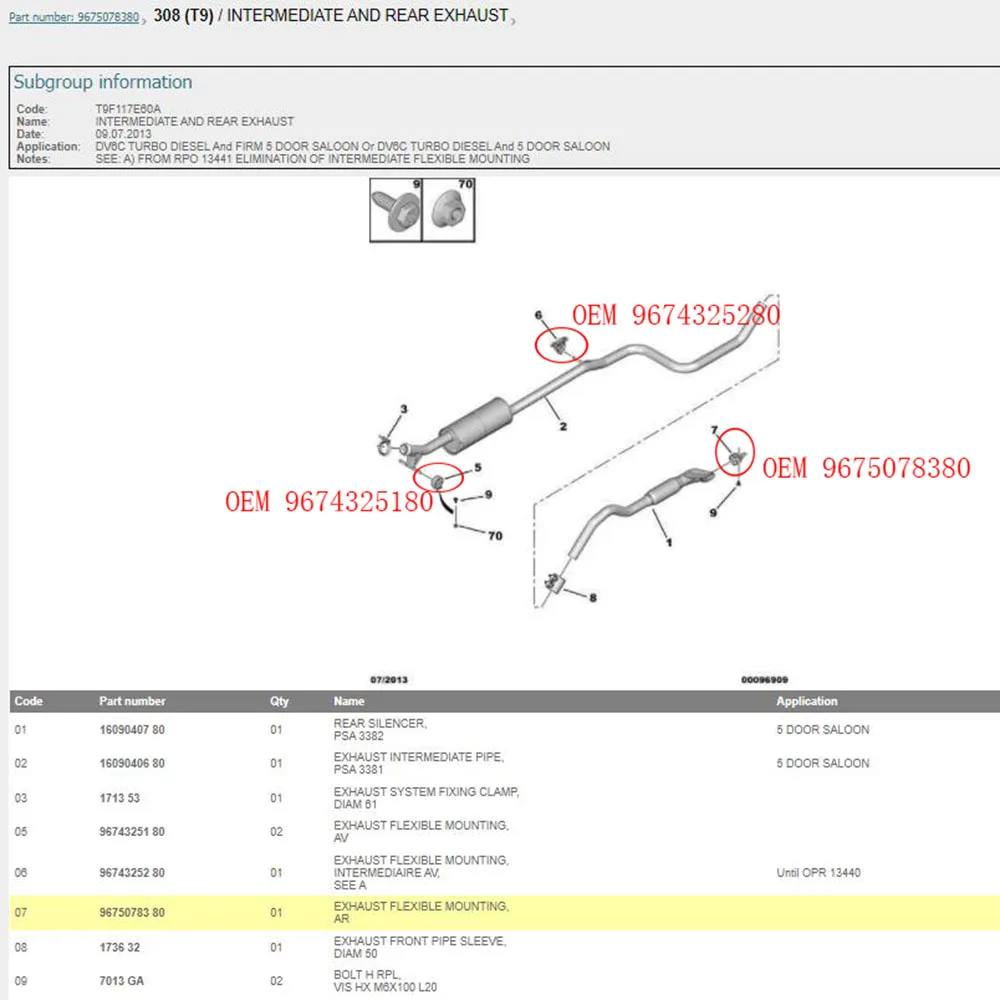Click callout number 5 in diagram
The height and width of the screenshot is (1000, 1000).
click(x=478, y=467)
